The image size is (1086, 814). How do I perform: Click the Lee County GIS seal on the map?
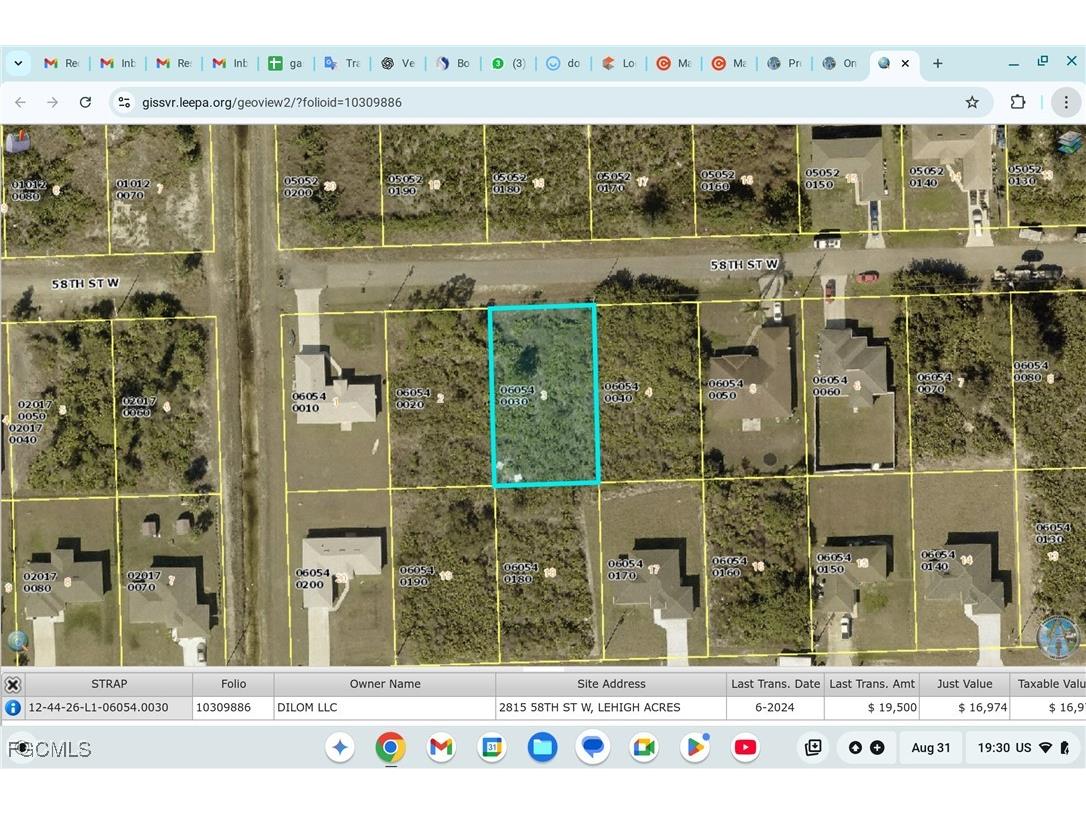pyautogui.click(x=1057, y=638)
